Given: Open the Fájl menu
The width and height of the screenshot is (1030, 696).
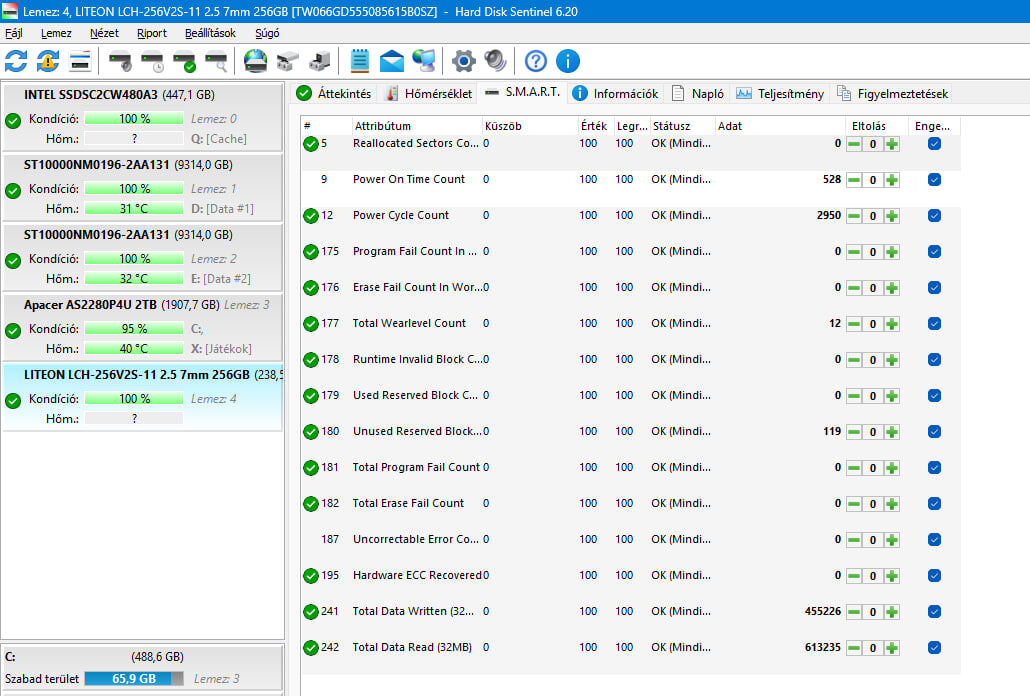Looking at the screenshot, I should (x=14, y=33).
